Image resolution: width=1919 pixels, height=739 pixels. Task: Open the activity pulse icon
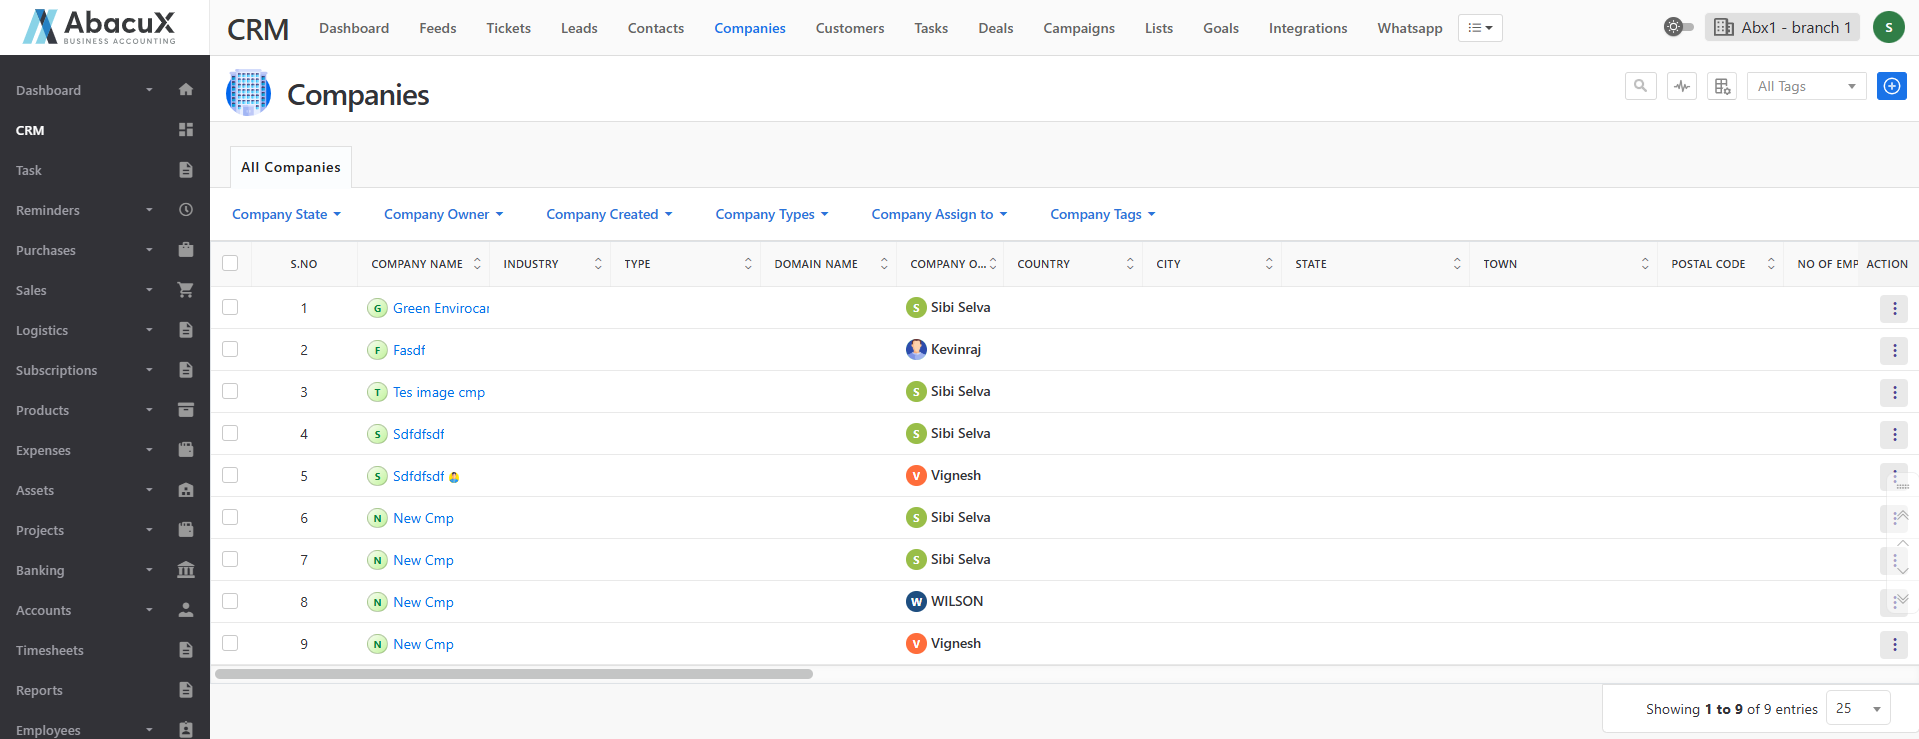coord(1682,86)
